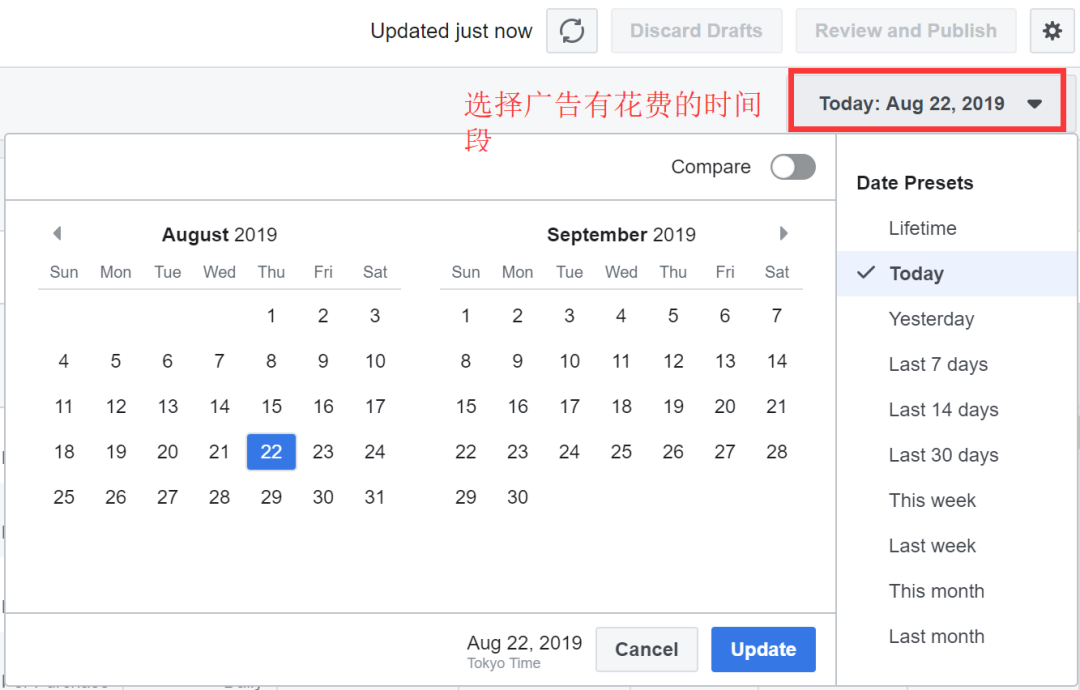Open the settings gear icon
This screenshot has height=690, width=1080.
pyautogui.click(x=1052, y=31)
